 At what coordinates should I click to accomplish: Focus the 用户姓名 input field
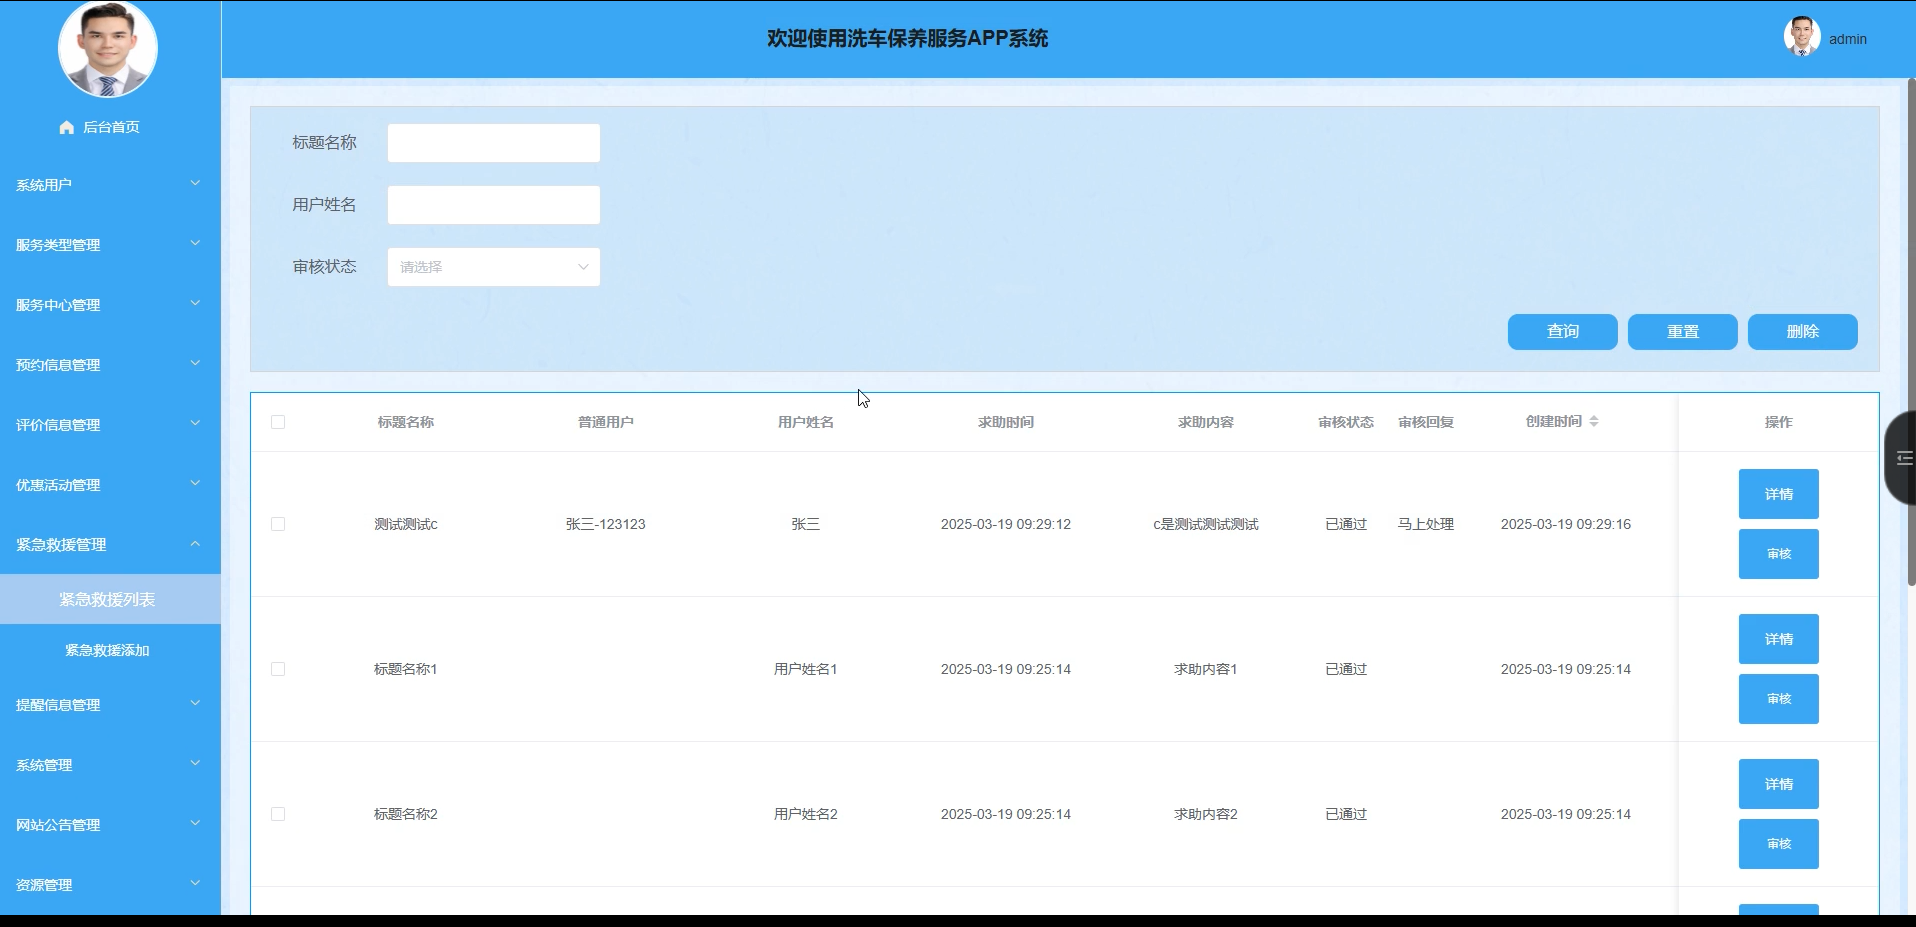[x=494, y=205]
